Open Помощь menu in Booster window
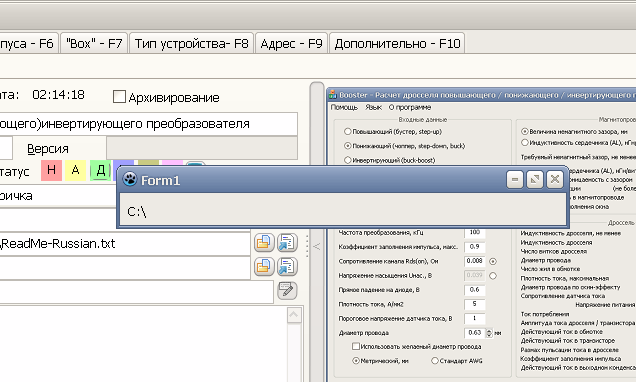The height and width of the screenshot is (382, 636). 344,107
